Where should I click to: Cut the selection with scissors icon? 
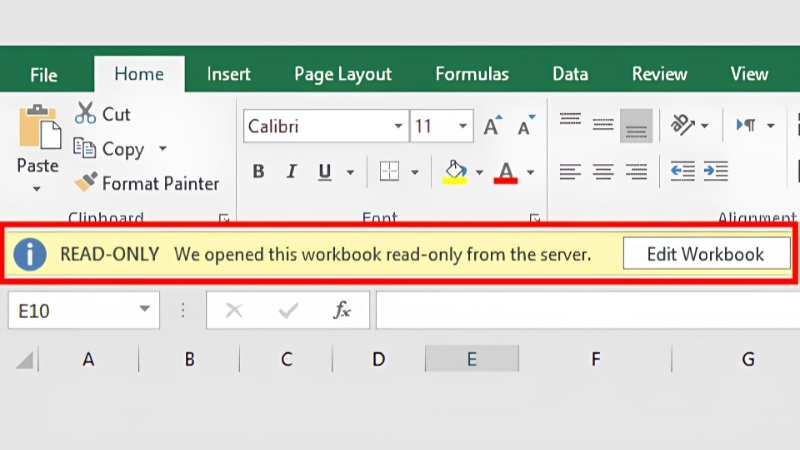pos(85,113)
